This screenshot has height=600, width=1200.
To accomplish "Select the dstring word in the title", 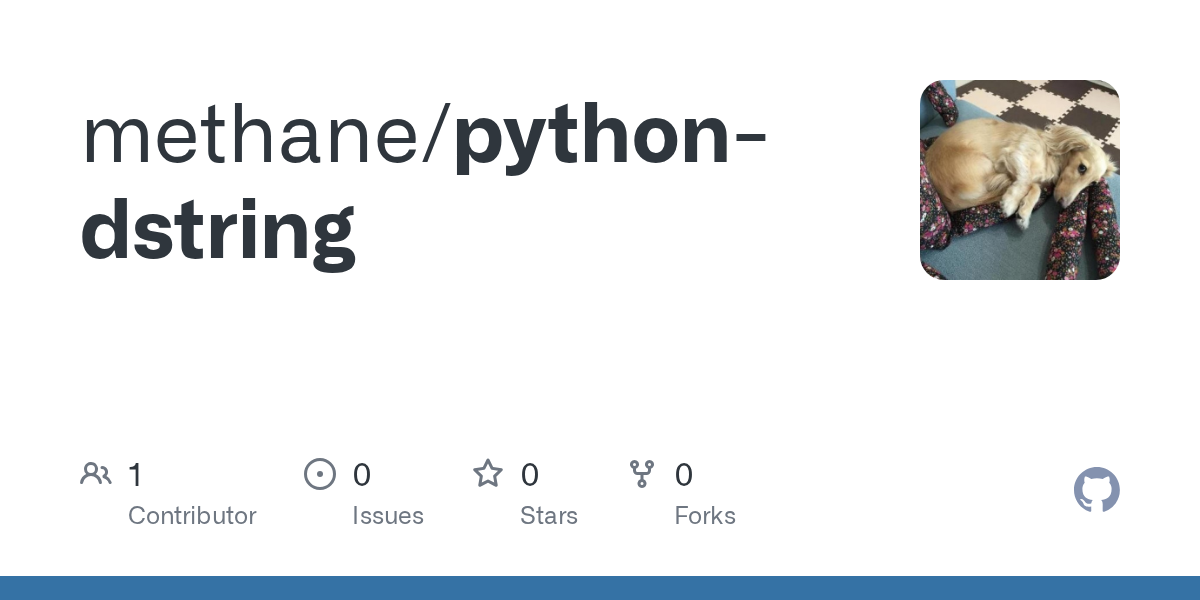I will (218, 233).
